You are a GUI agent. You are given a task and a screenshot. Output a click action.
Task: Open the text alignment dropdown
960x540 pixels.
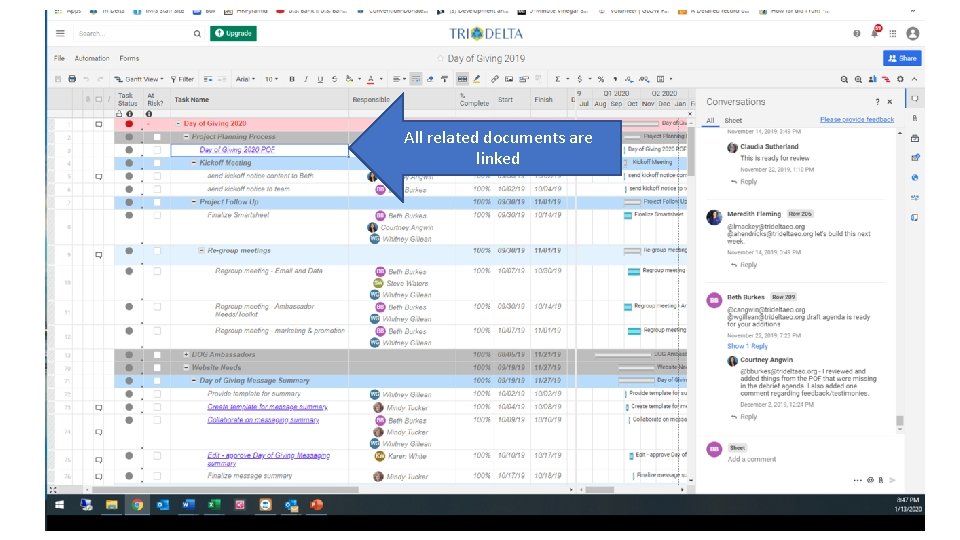click(399, 79)
